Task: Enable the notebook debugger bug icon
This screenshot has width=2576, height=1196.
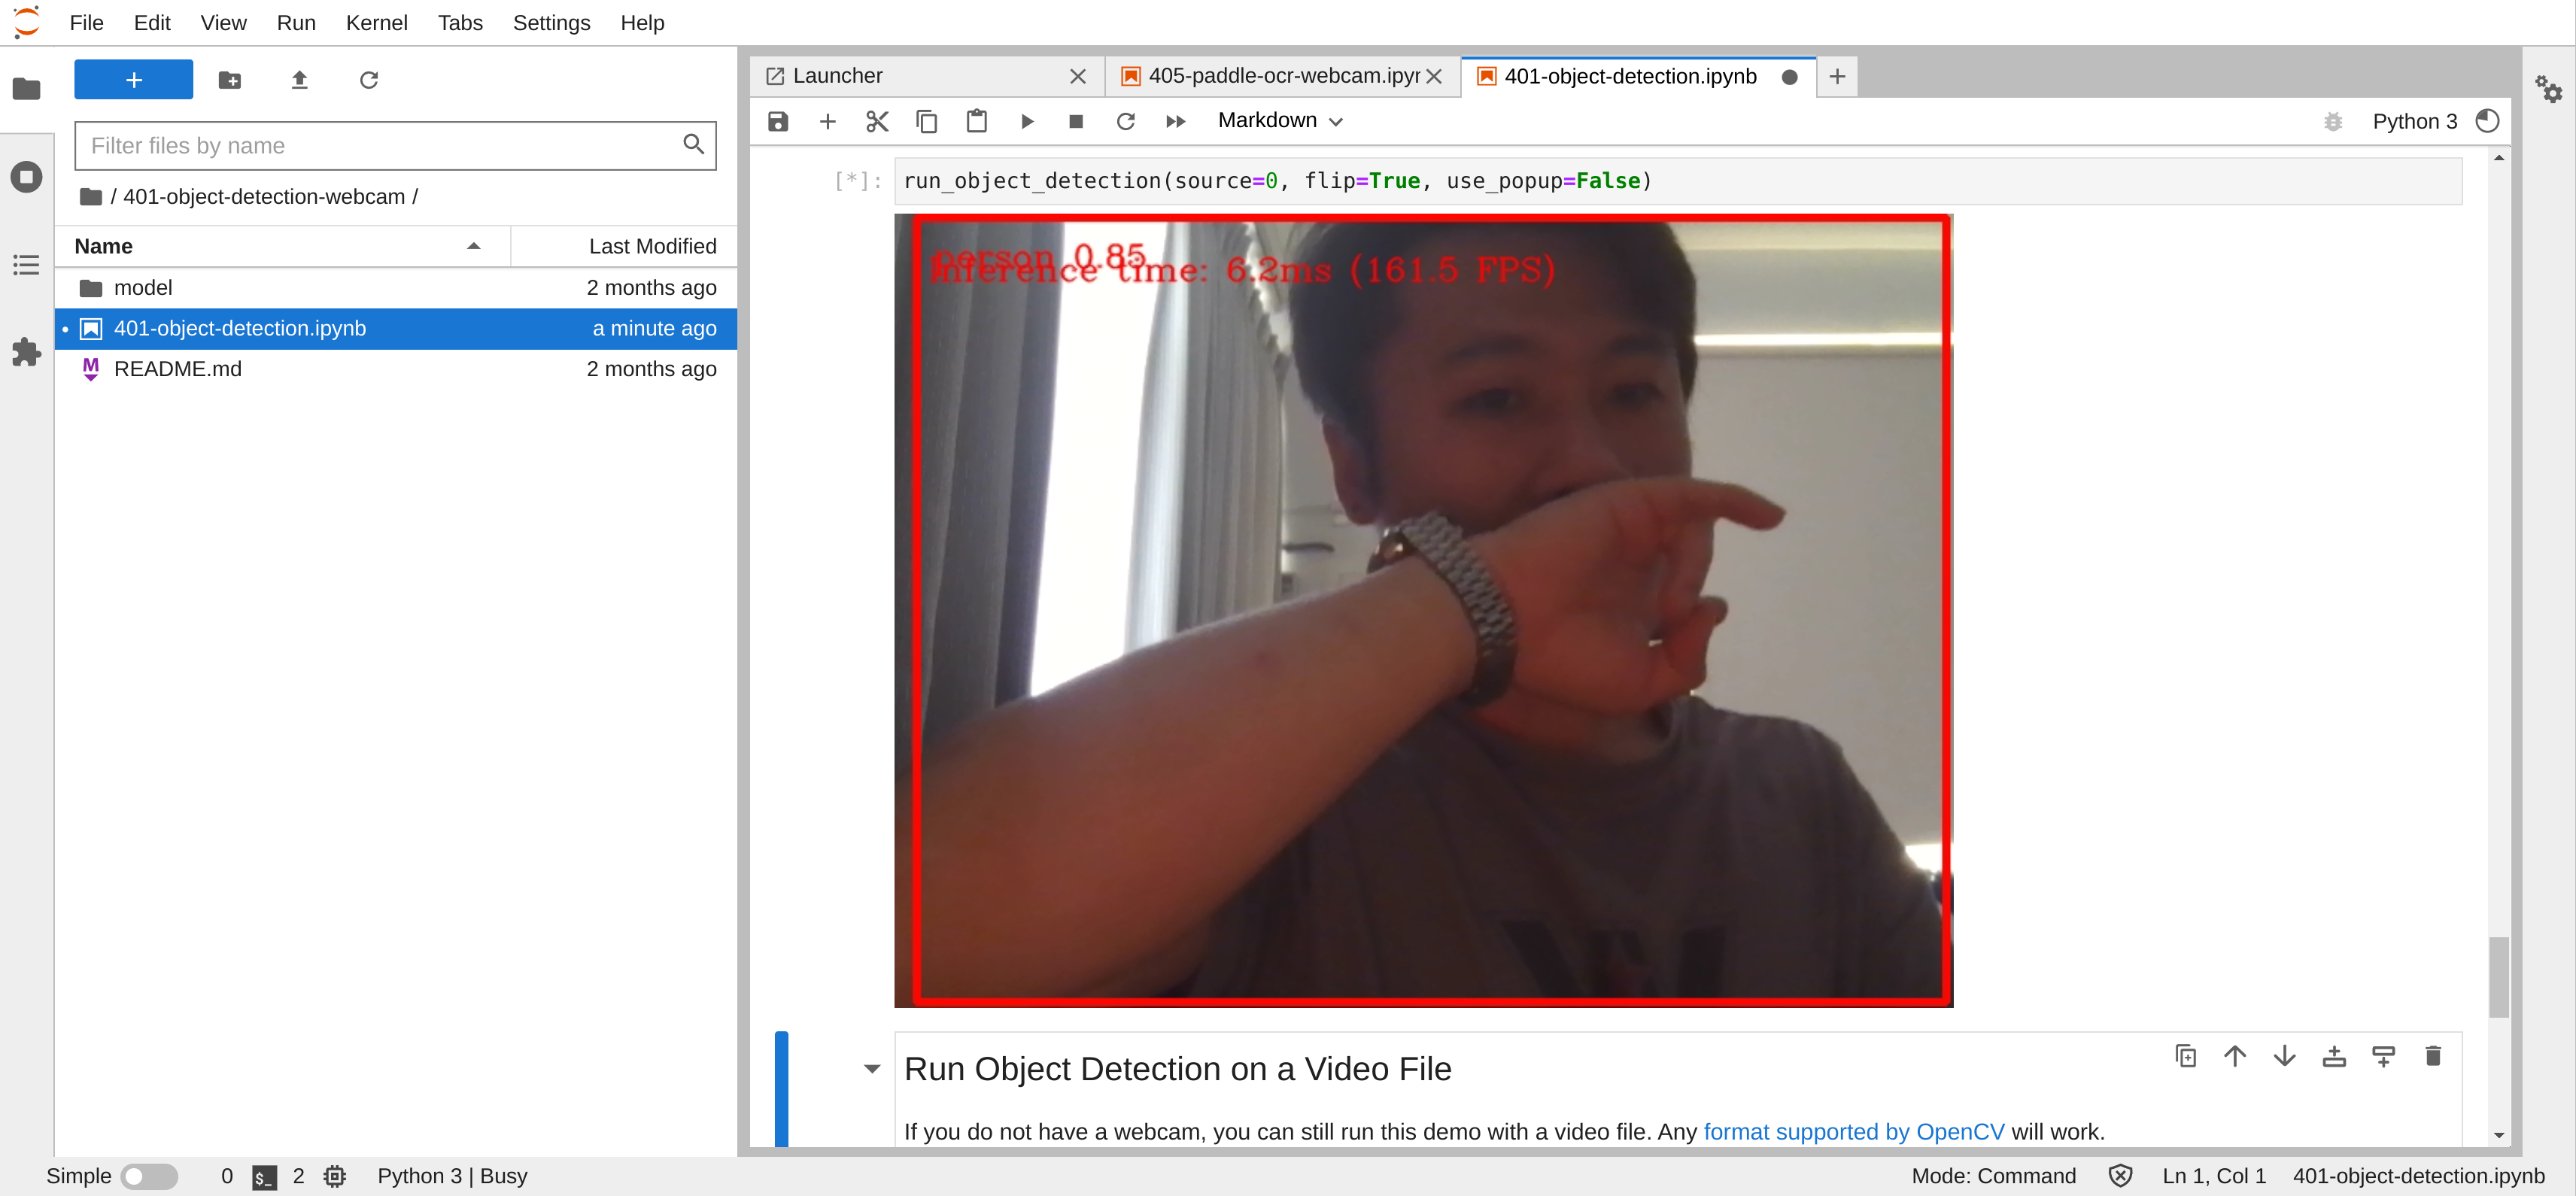Action: tap(2334, 121)
